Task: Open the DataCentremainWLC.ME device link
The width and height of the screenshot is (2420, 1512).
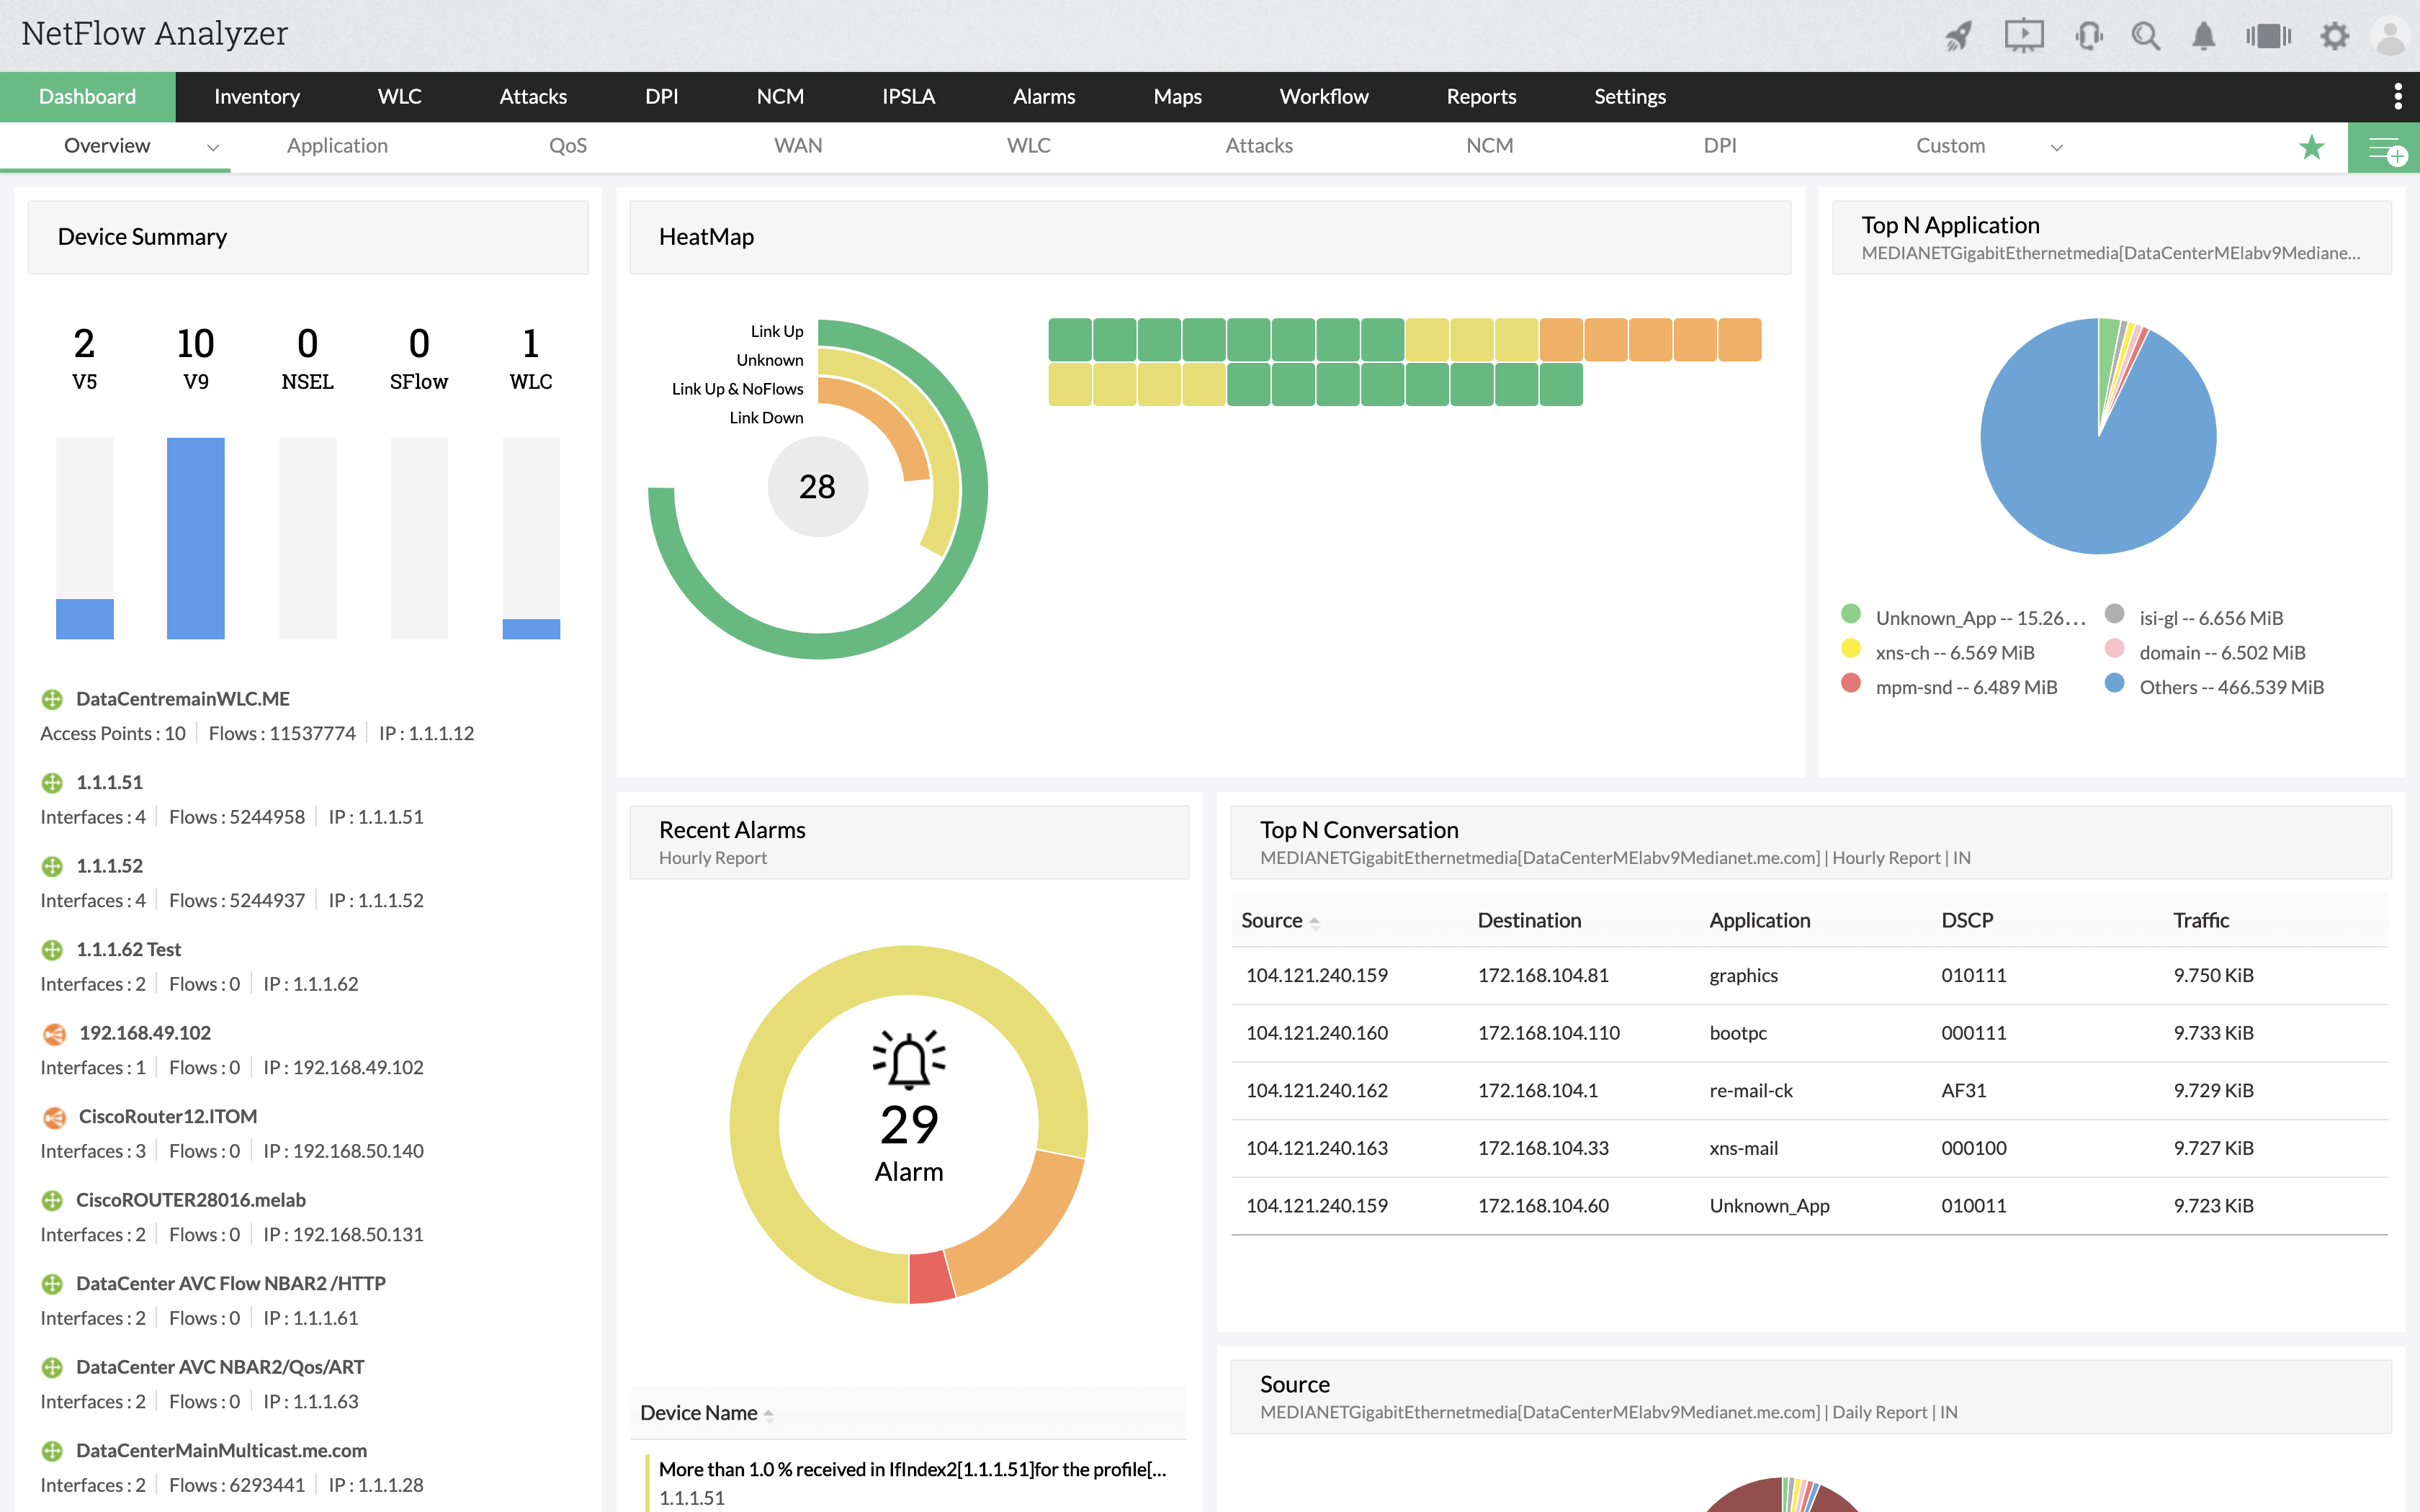Action: click(x=182, y=698)
